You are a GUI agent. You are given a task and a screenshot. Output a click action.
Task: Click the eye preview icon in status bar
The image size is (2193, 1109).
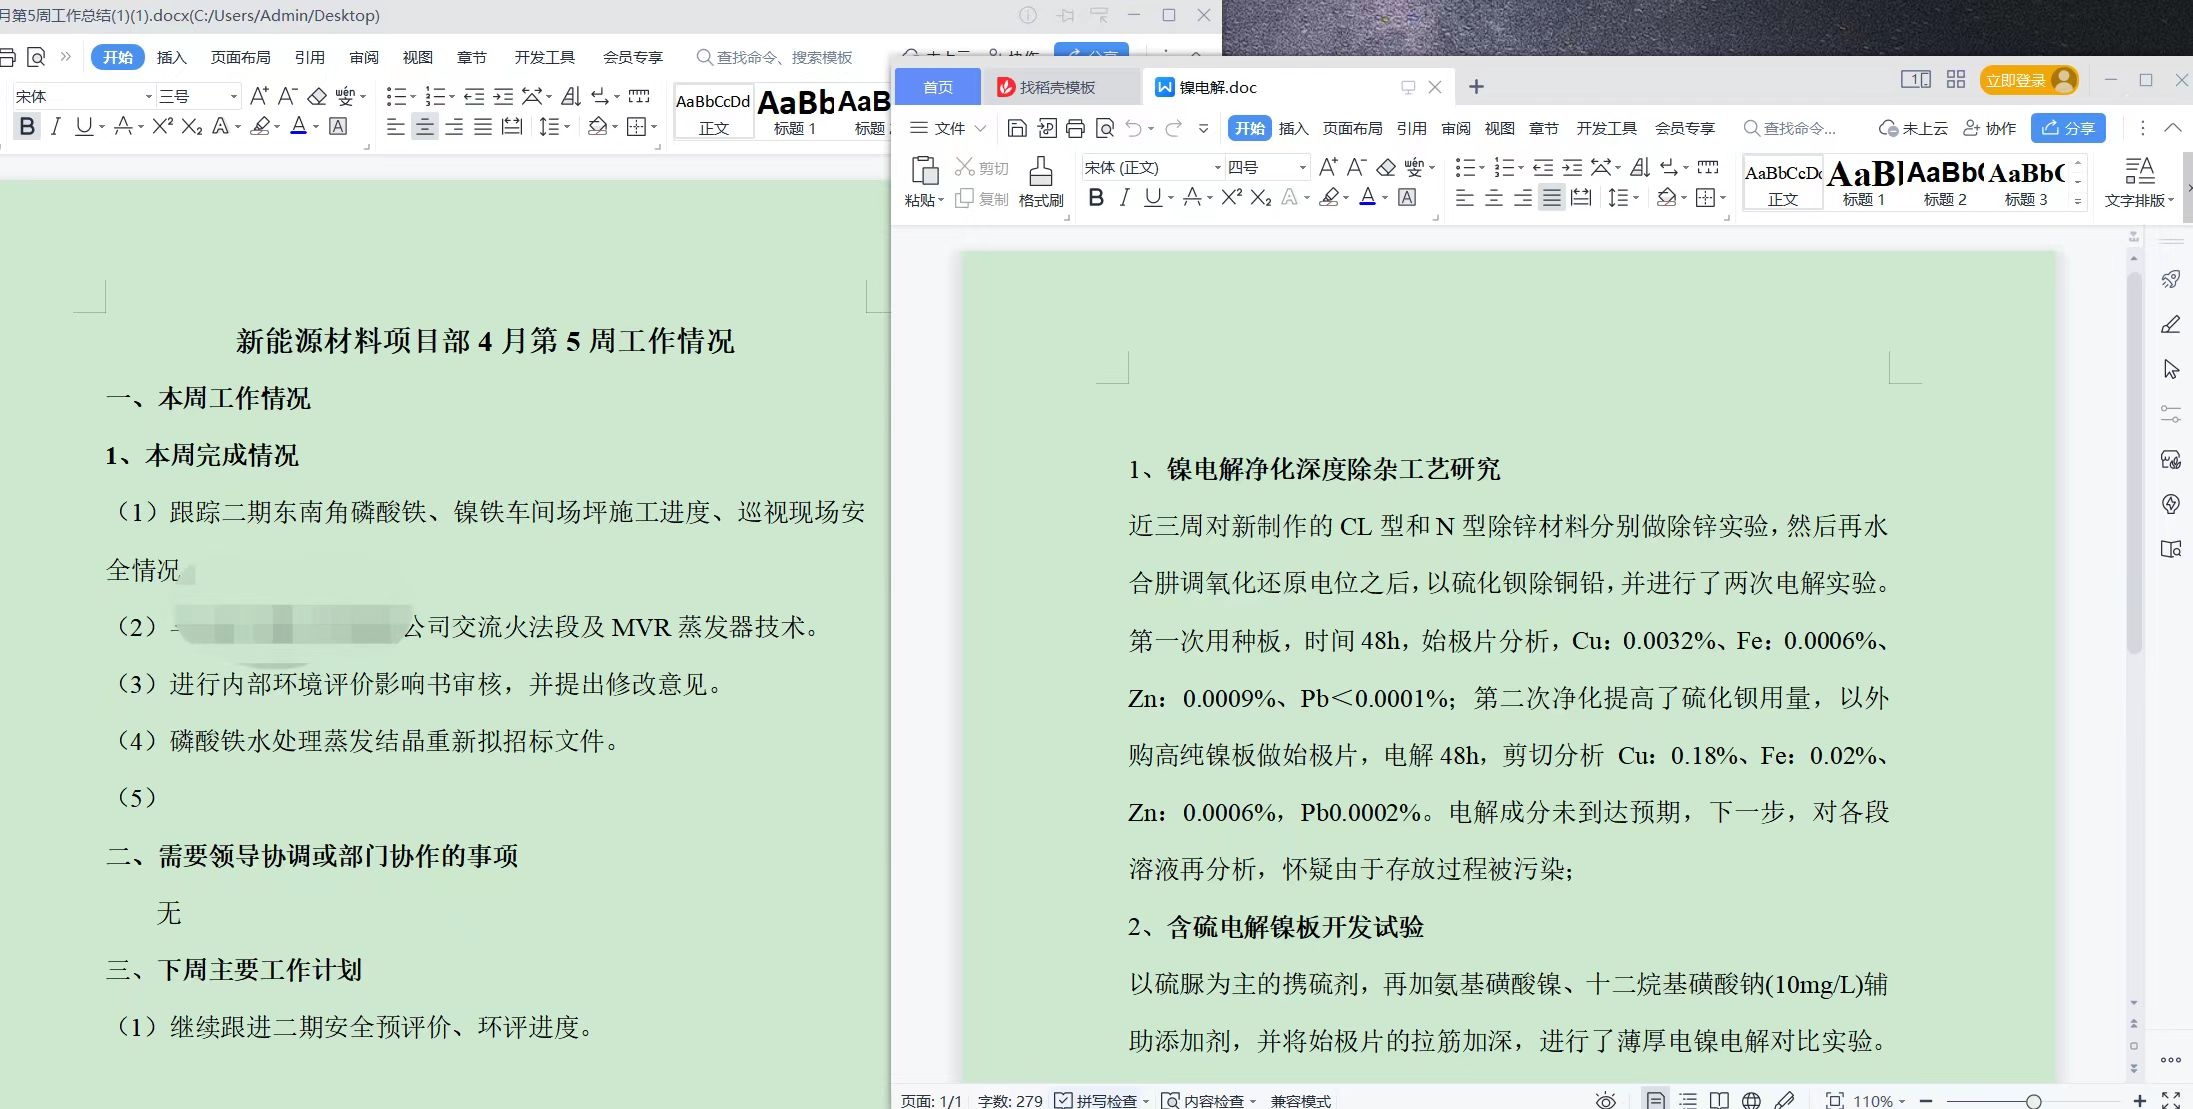click(1604, 1099)
